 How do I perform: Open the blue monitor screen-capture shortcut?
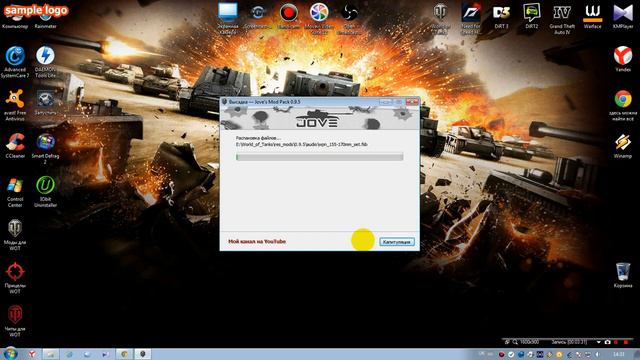(x=228, y=18)
